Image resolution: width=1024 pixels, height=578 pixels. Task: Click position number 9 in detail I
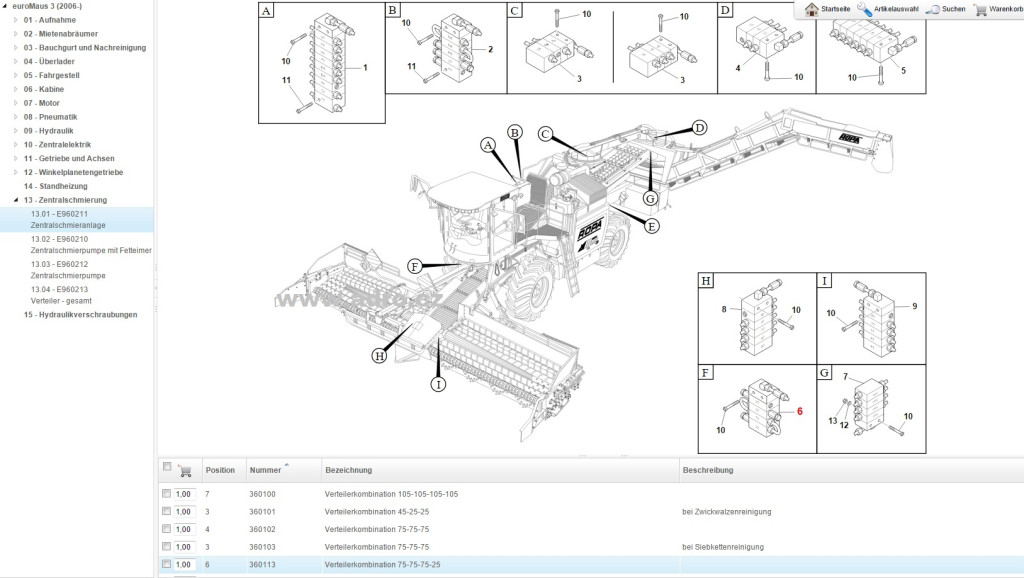coord(914,306)
